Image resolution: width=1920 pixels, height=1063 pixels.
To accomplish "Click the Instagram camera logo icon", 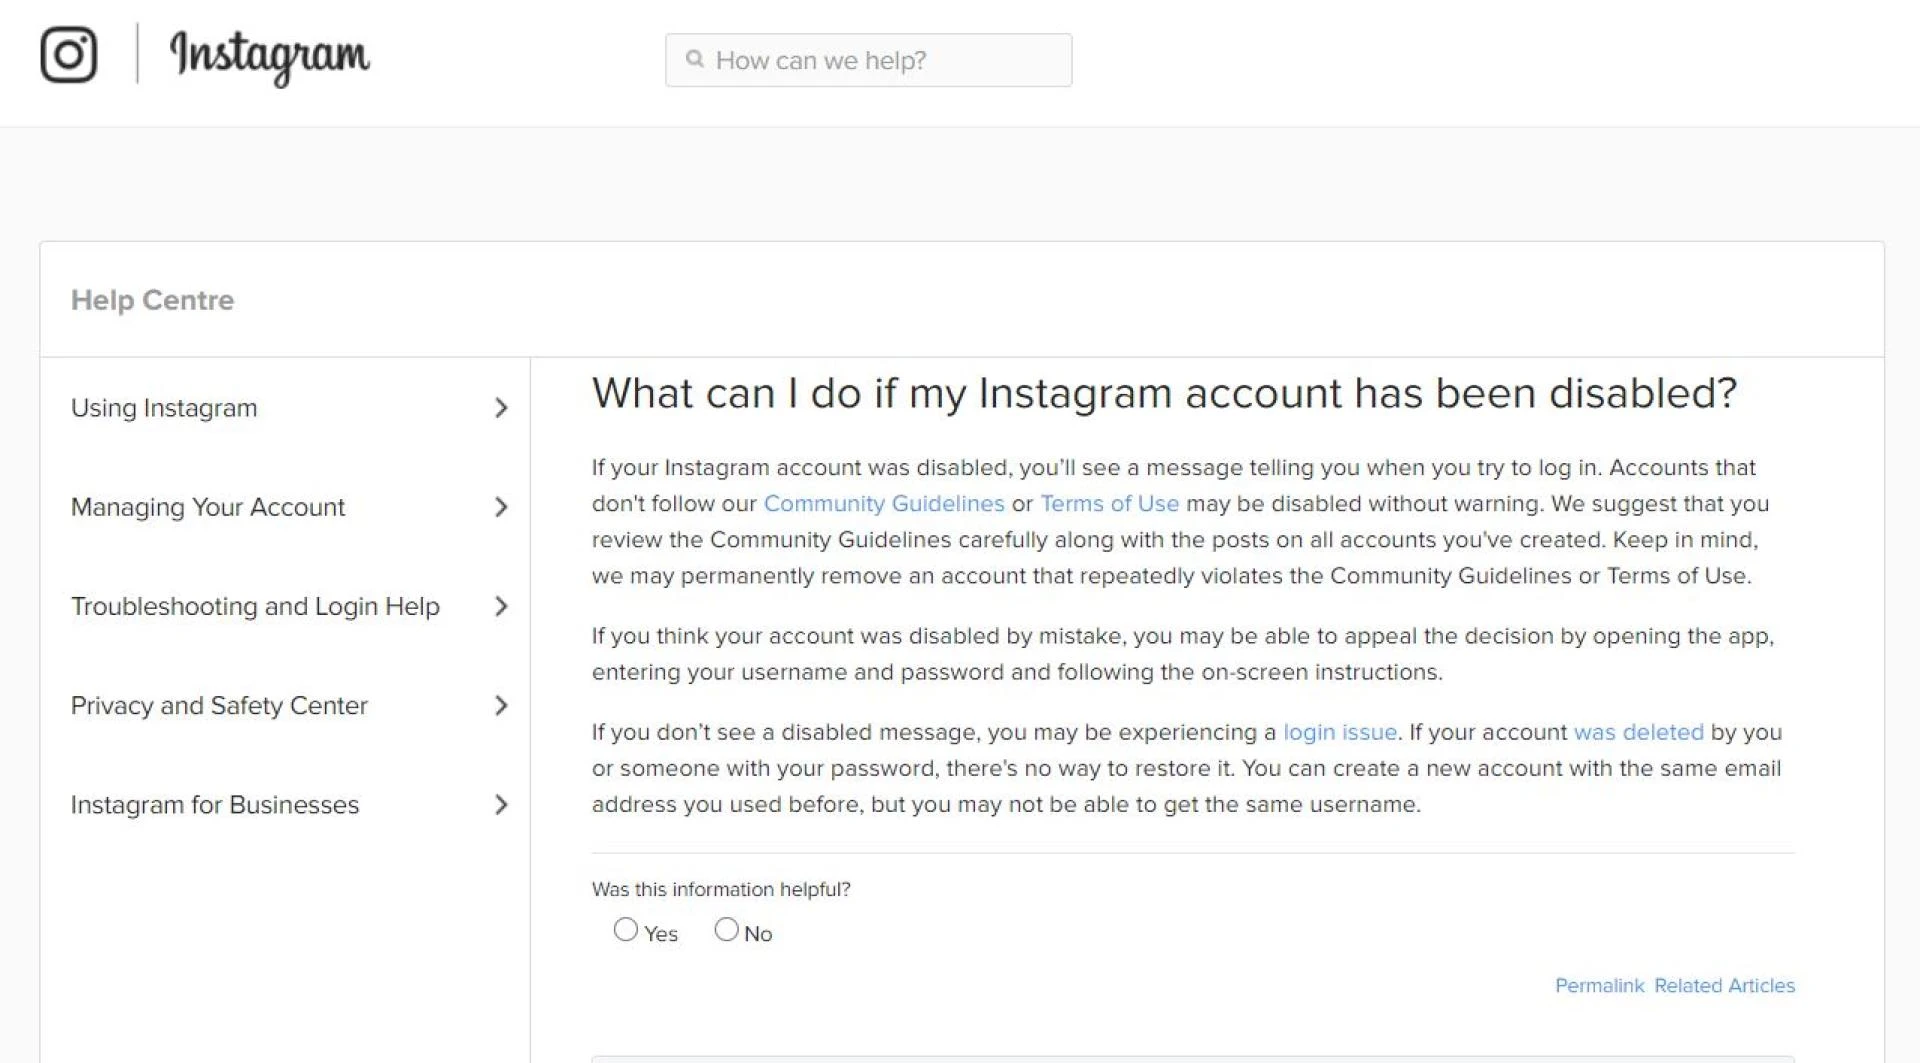I will point(68,55).
